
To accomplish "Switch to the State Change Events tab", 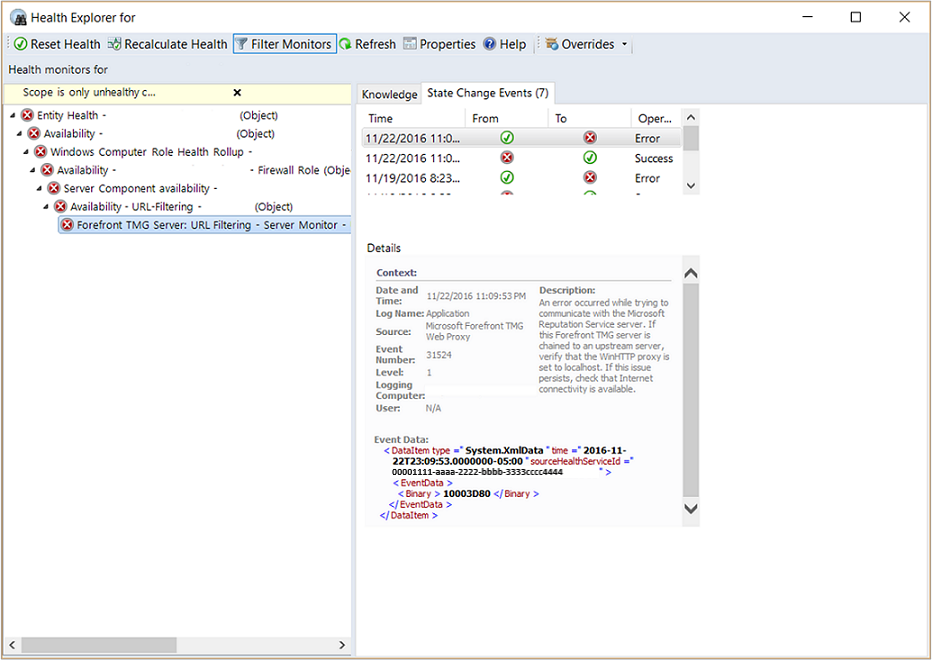I will (488, 93).
